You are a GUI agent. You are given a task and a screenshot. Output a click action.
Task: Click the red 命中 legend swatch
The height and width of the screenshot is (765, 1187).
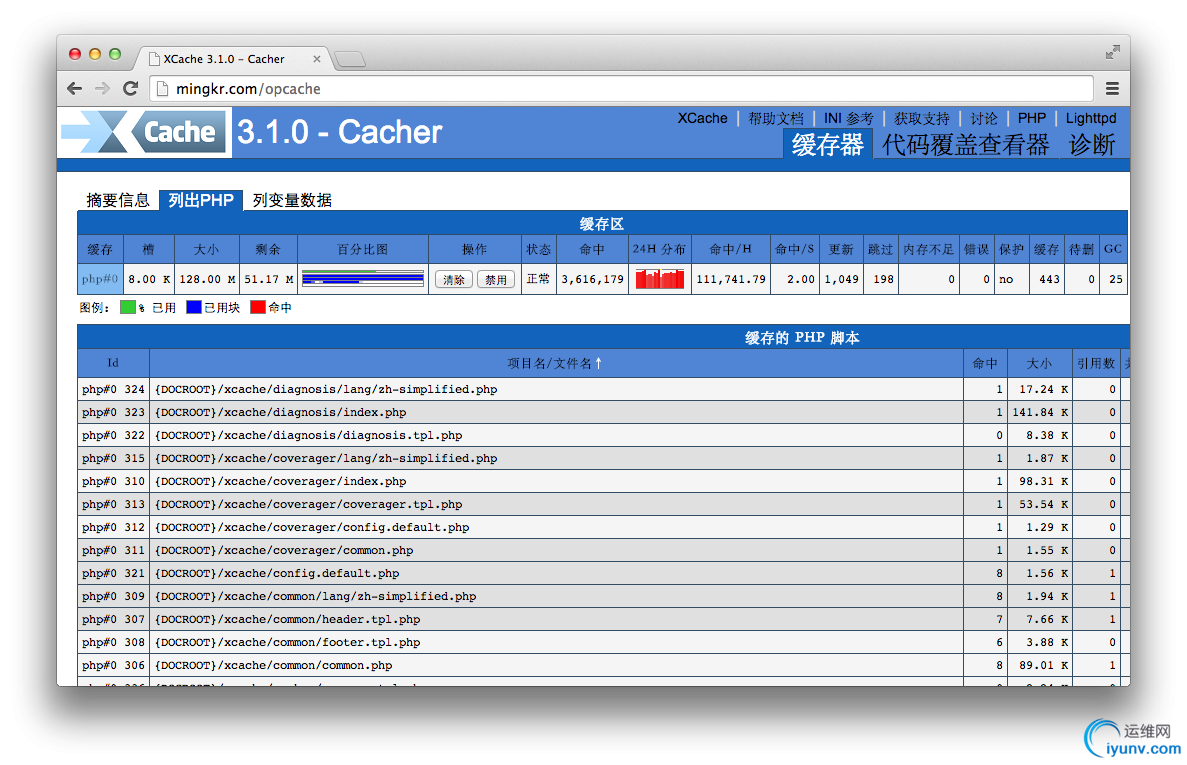257,307
